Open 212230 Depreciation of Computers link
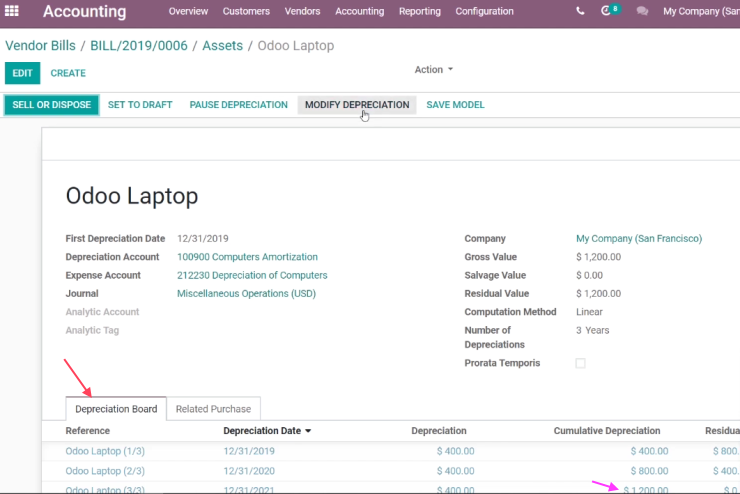 [252, 276]
